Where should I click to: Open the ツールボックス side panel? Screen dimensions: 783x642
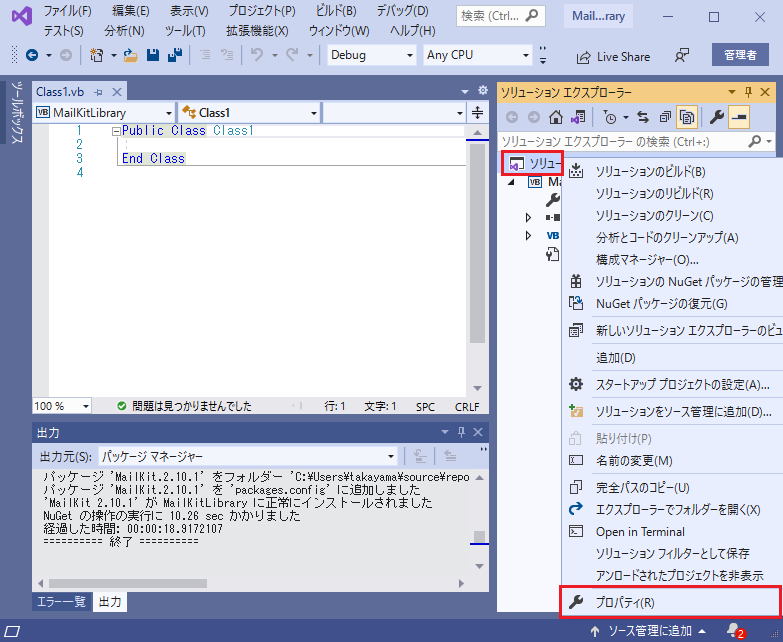pyautogui.click(x=17, y=112)
